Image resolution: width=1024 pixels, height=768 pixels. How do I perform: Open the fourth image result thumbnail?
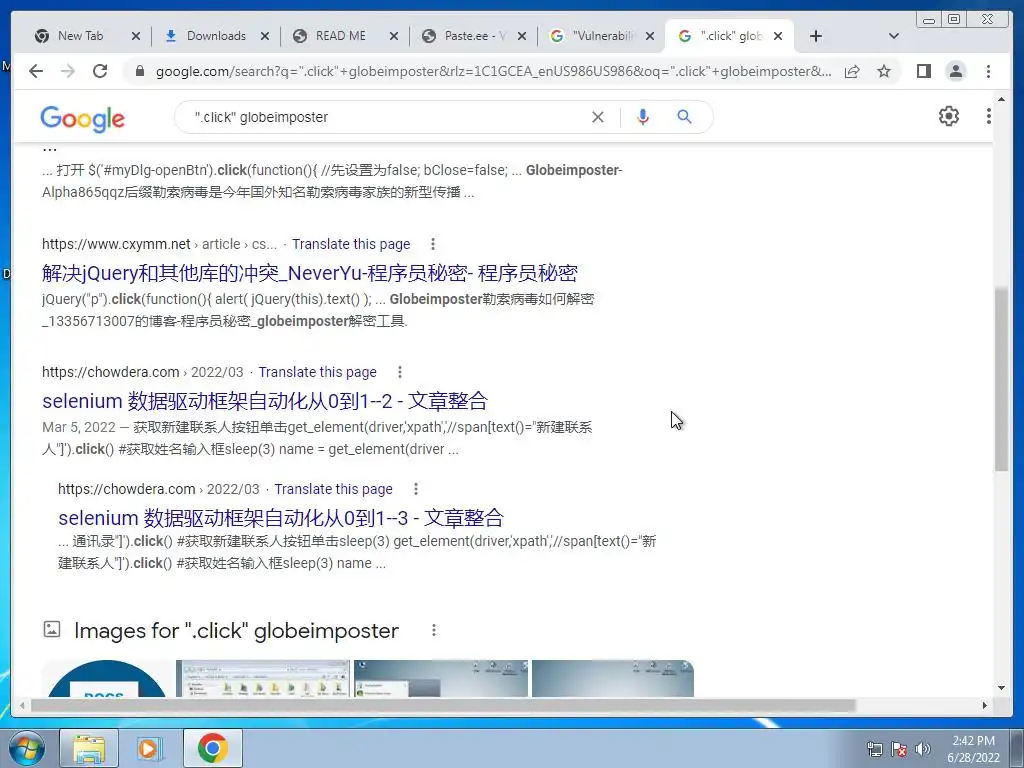click(613, 679)
